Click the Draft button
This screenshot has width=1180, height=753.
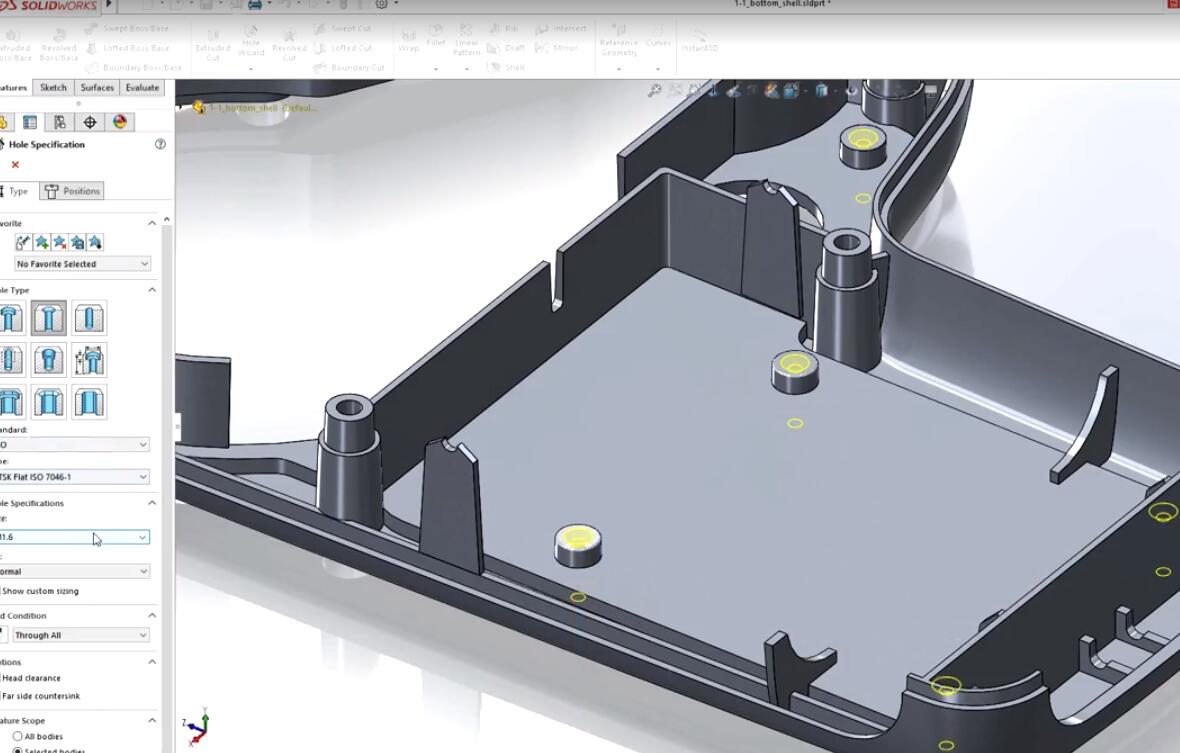click(506, 48)
